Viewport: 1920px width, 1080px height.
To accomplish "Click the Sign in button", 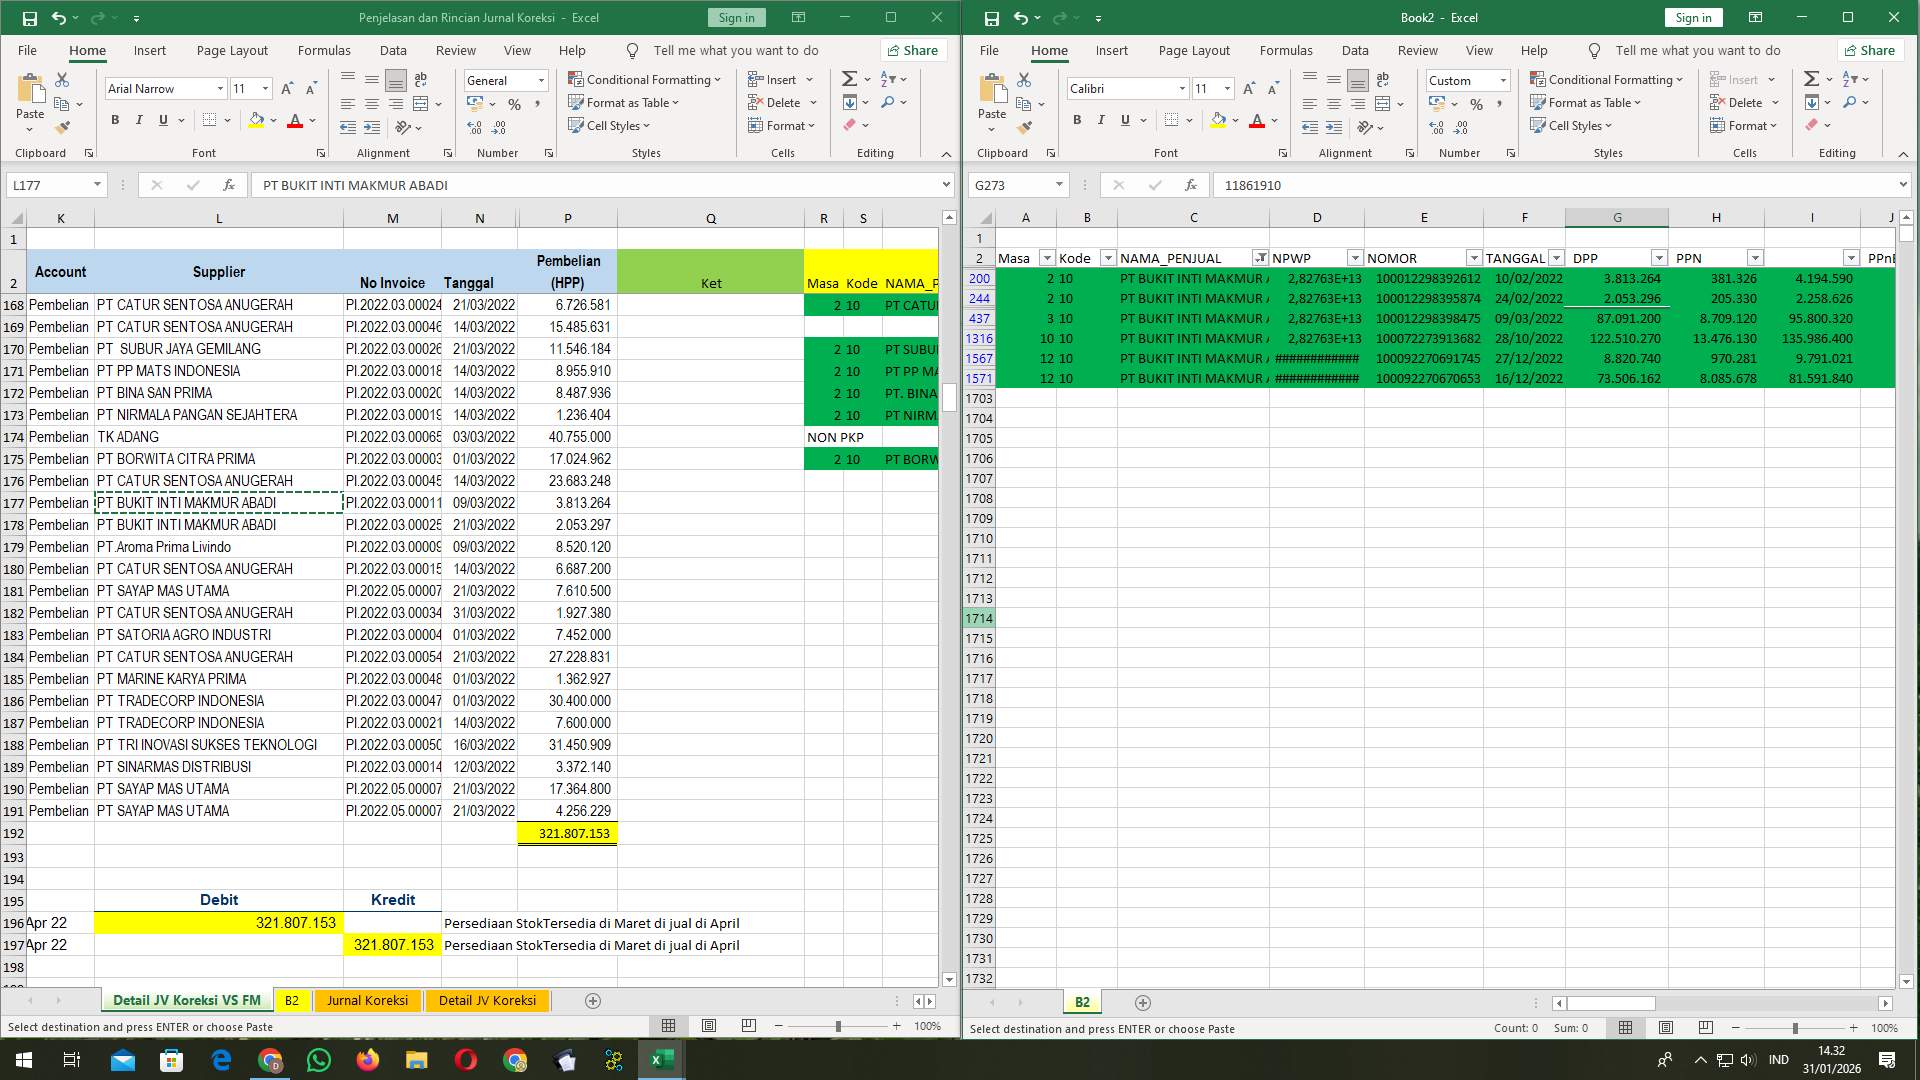I will [736, 17].
